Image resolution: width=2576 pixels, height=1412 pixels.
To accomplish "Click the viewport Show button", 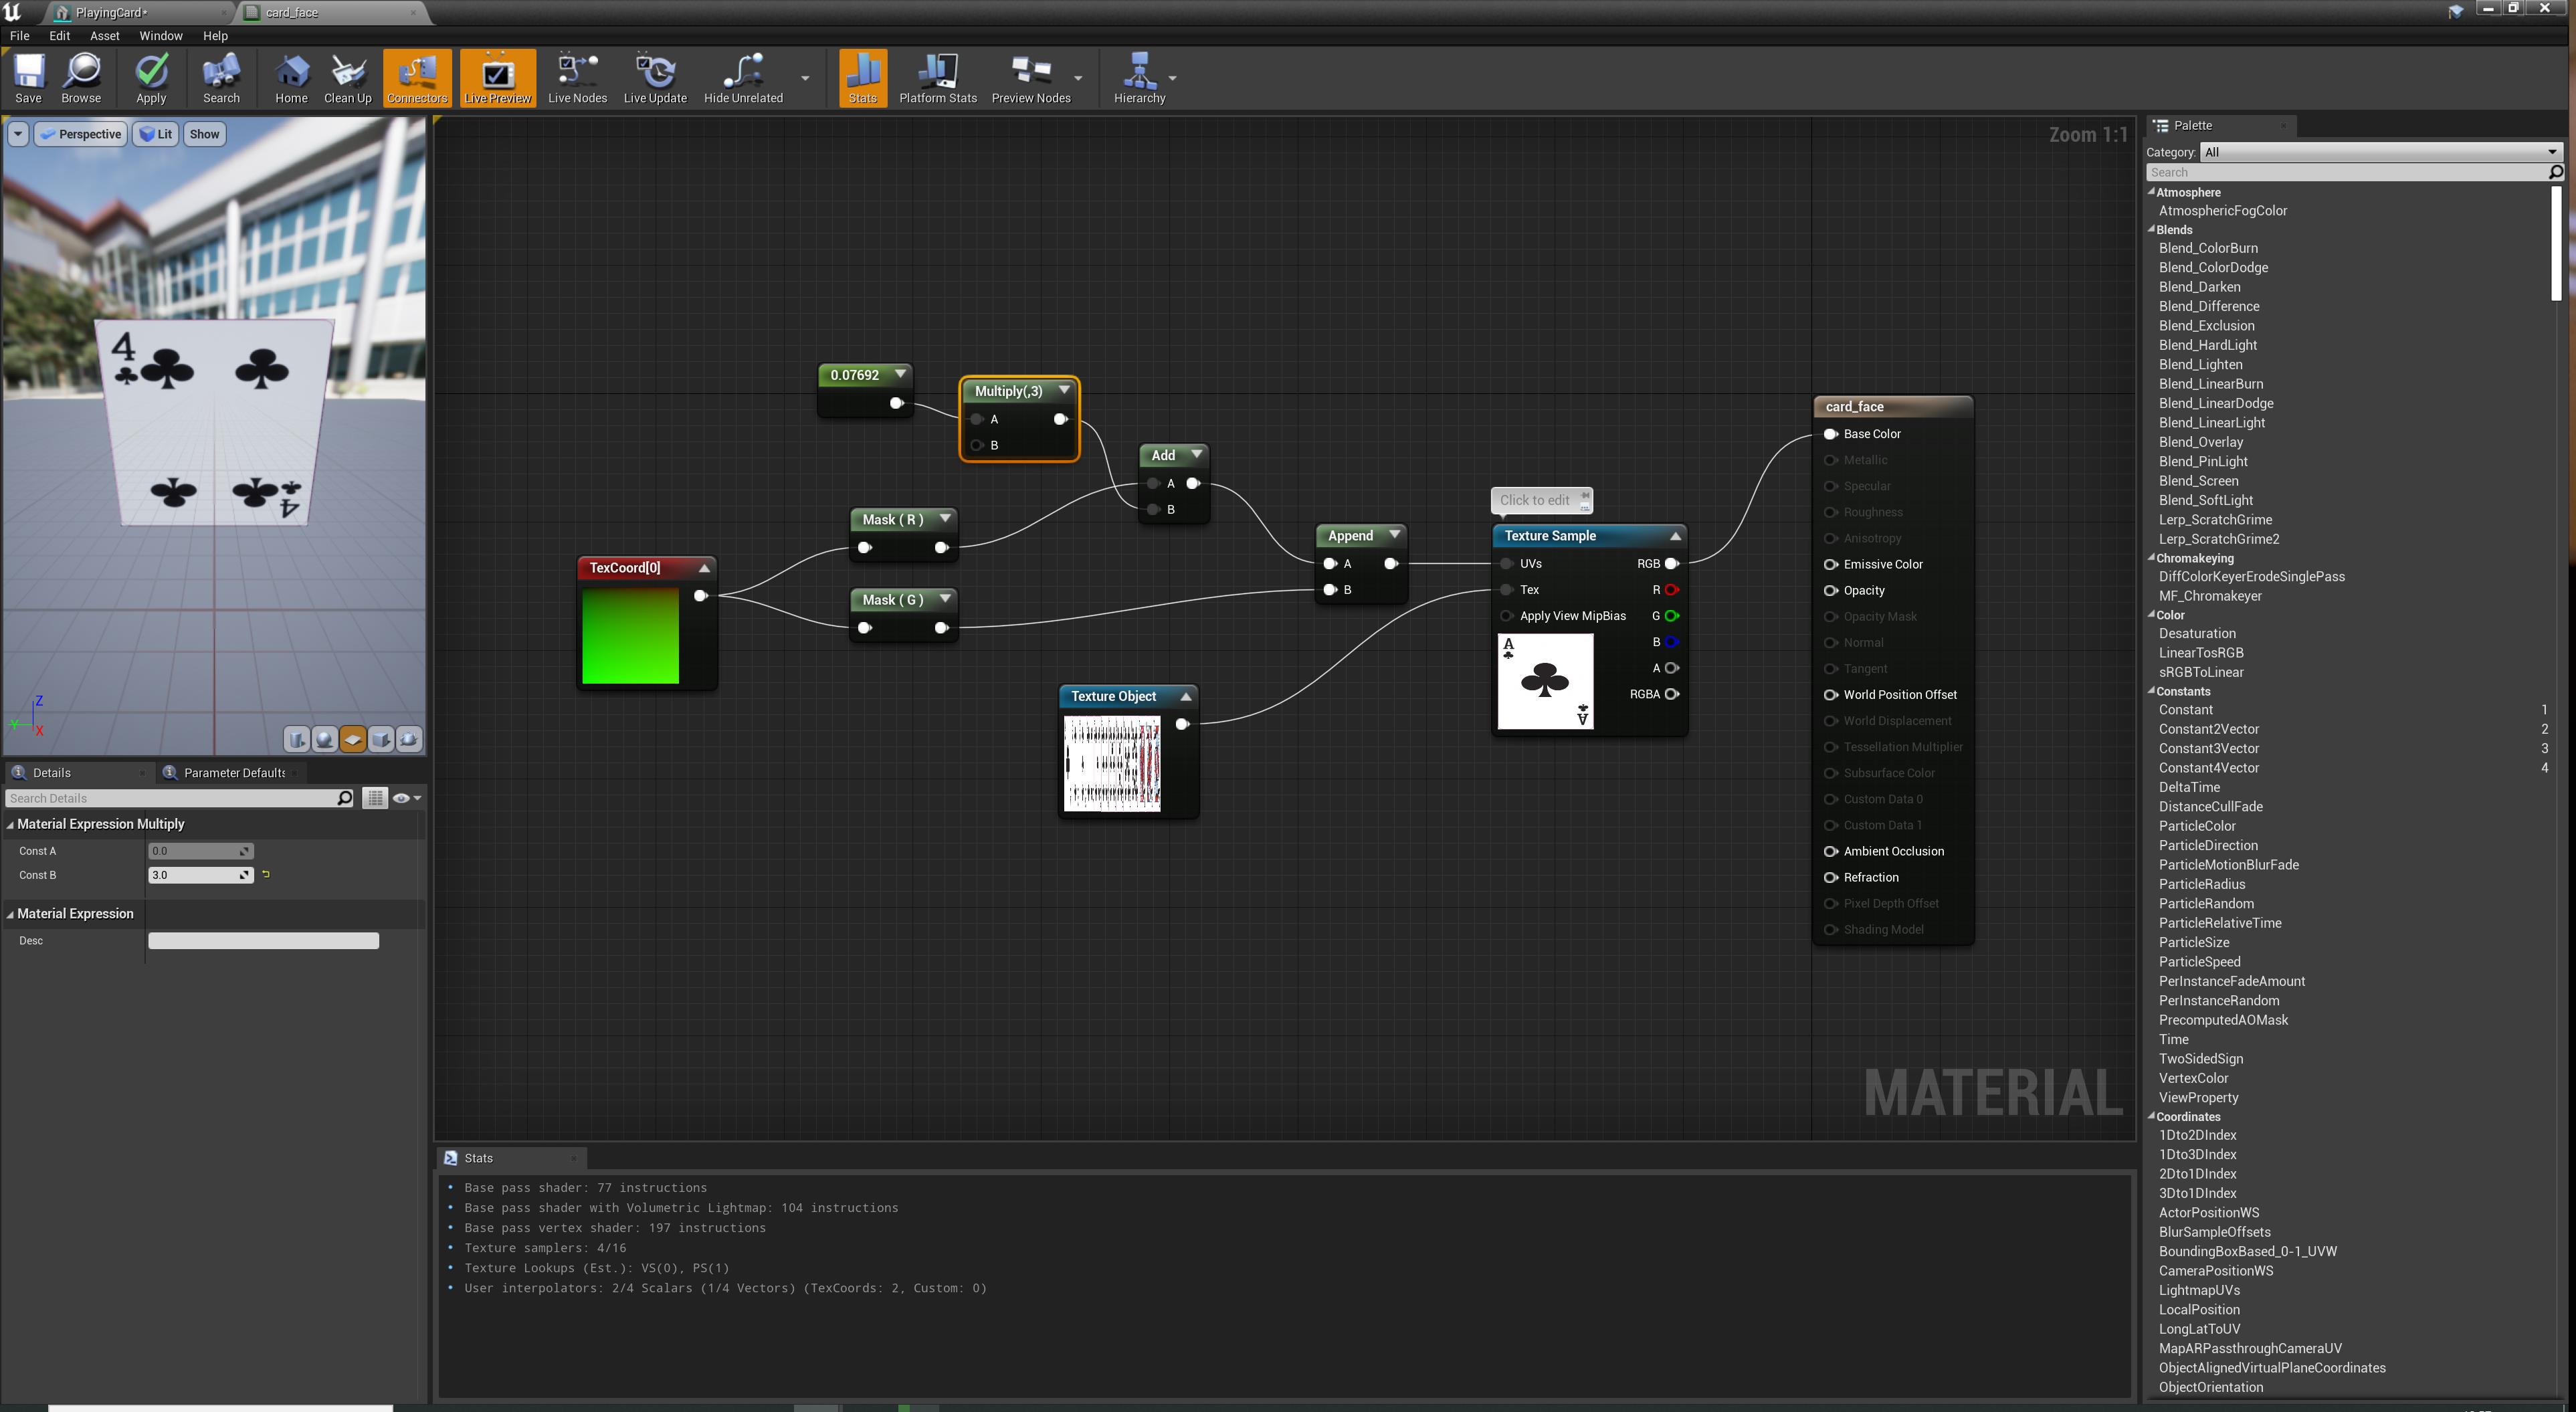I will pyautogui.click(x=204, y=134).
